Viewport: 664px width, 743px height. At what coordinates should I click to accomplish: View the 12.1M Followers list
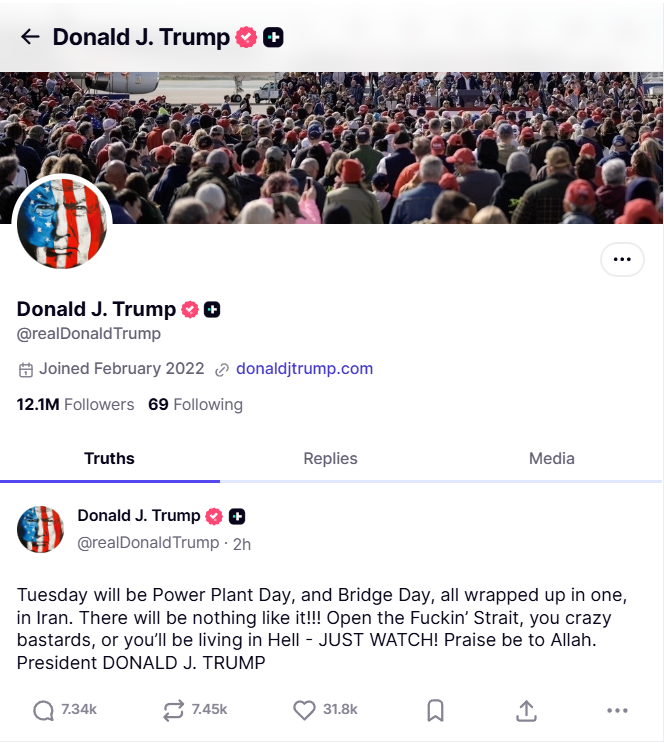[x=75, y=404]
